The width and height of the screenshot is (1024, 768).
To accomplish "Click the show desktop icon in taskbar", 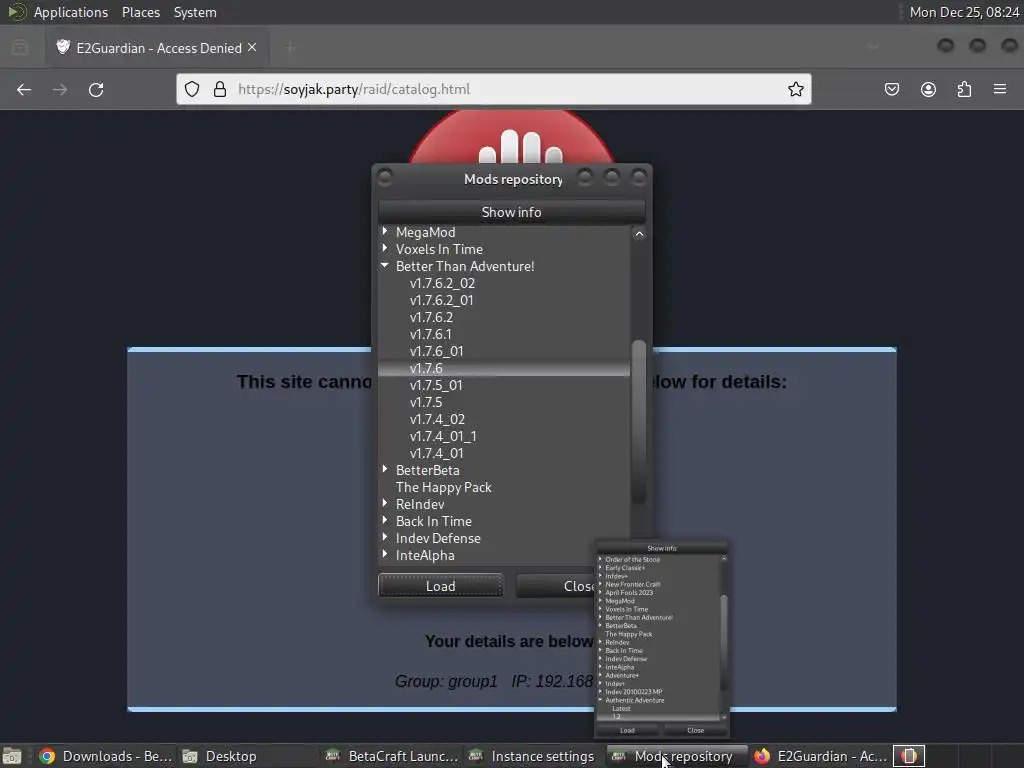I will coord(12,756).
